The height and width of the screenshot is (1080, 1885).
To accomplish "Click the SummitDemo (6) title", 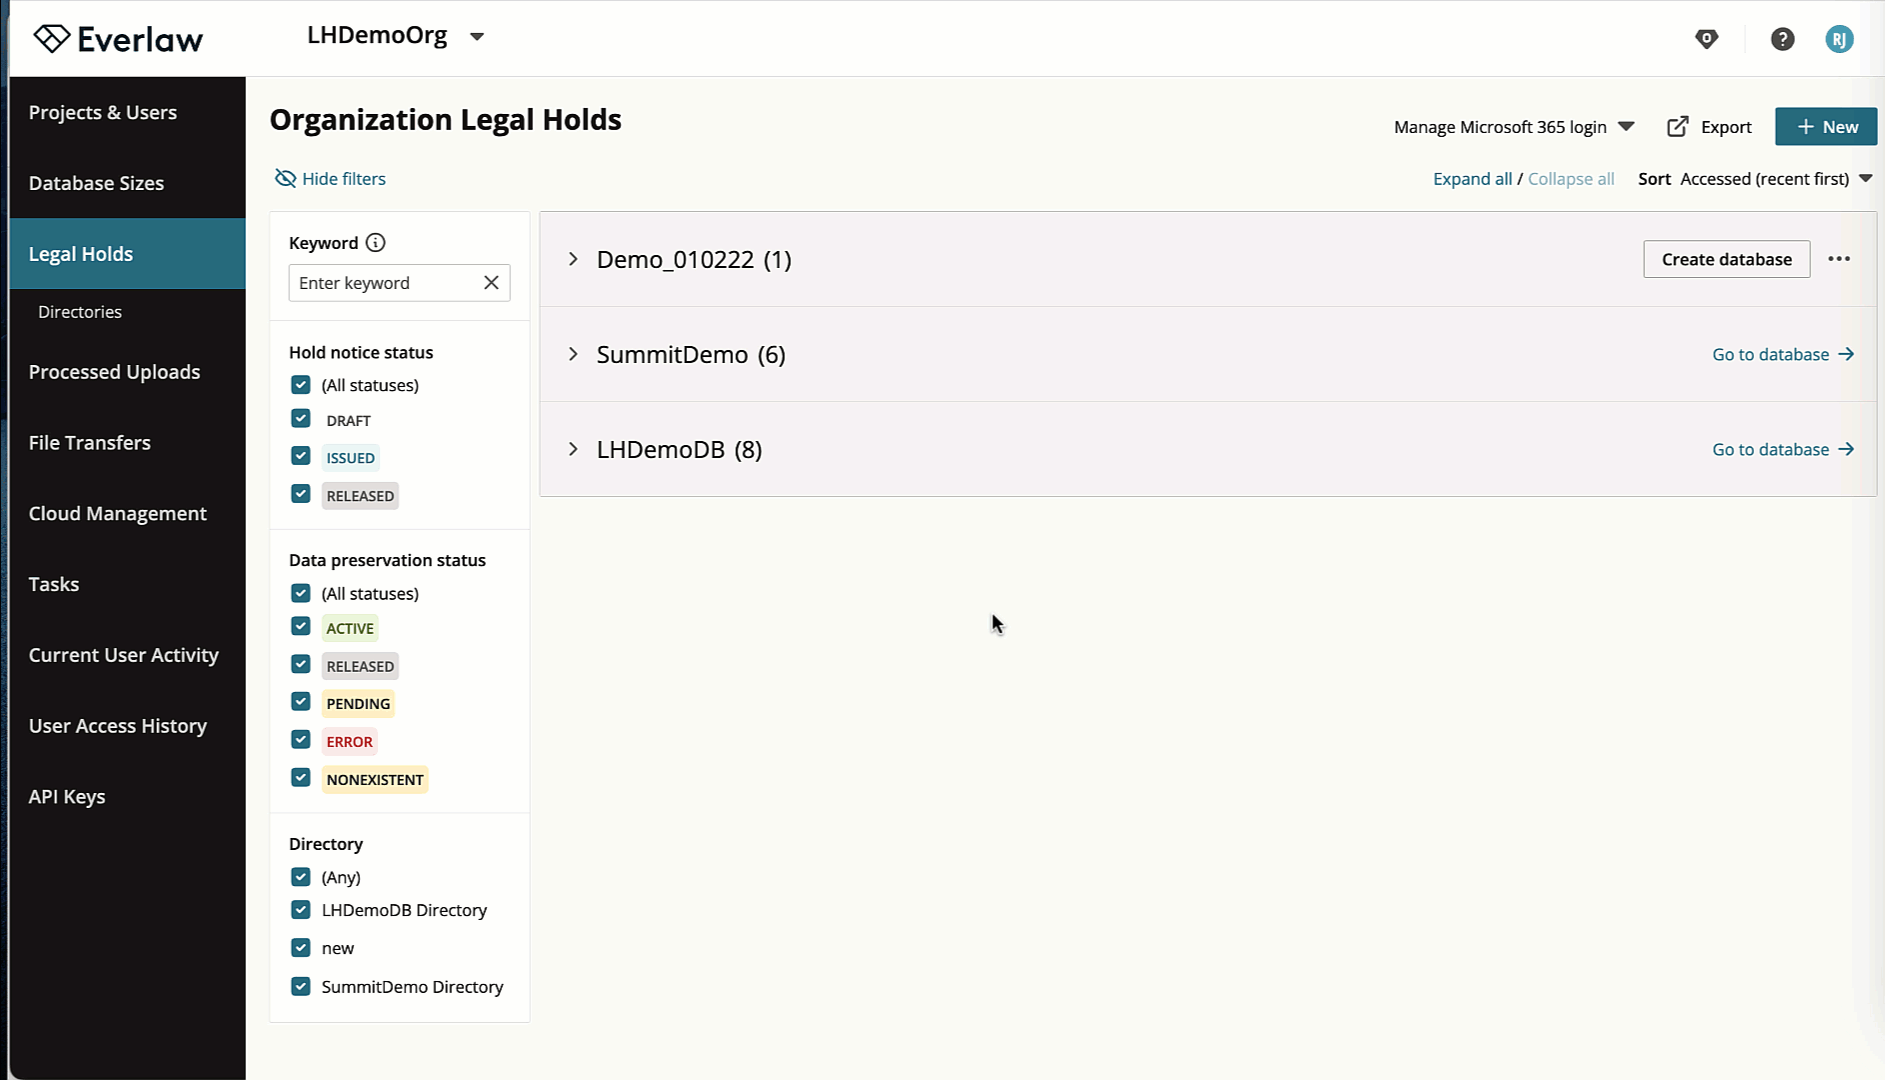I will click(x=691, y=355).
